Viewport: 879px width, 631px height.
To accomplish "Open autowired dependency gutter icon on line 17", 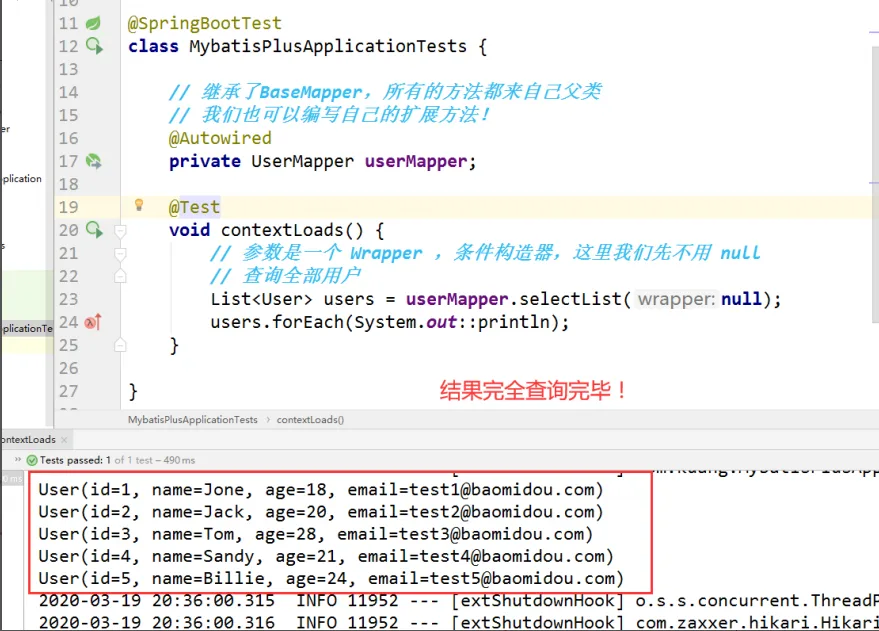I will point(94,161).
